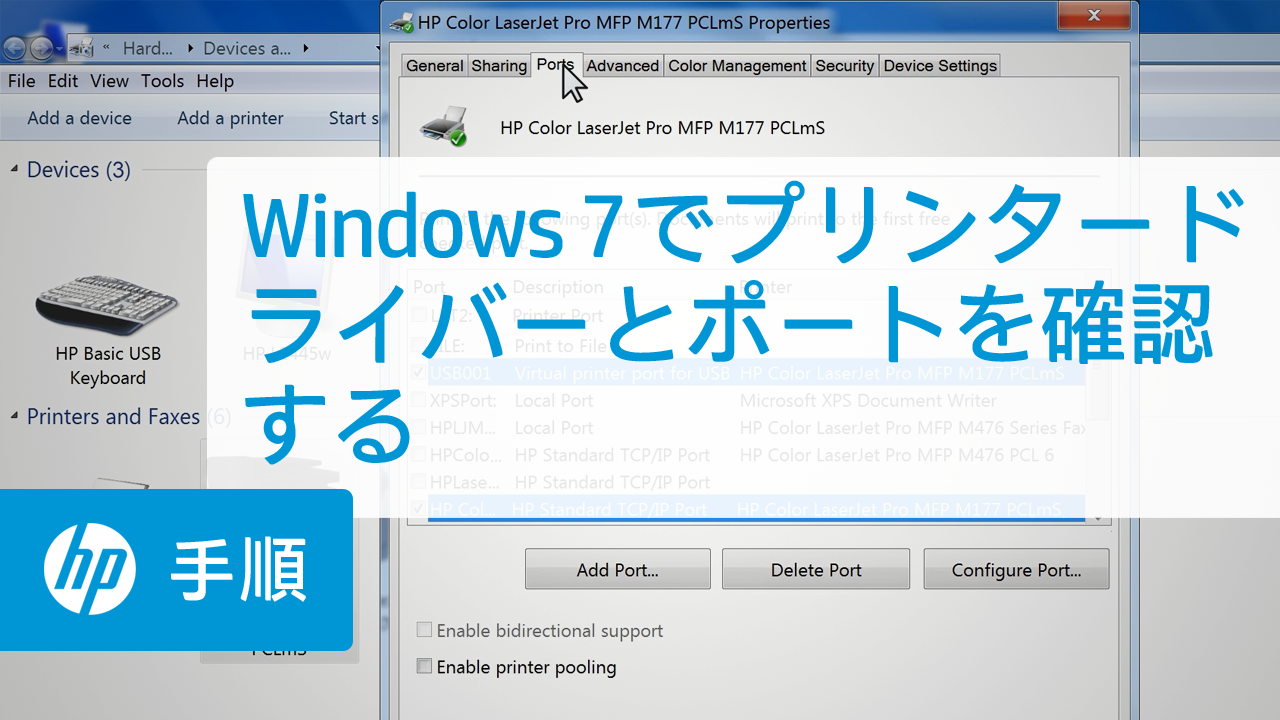Open the Tools menu

tap(162, 81)
